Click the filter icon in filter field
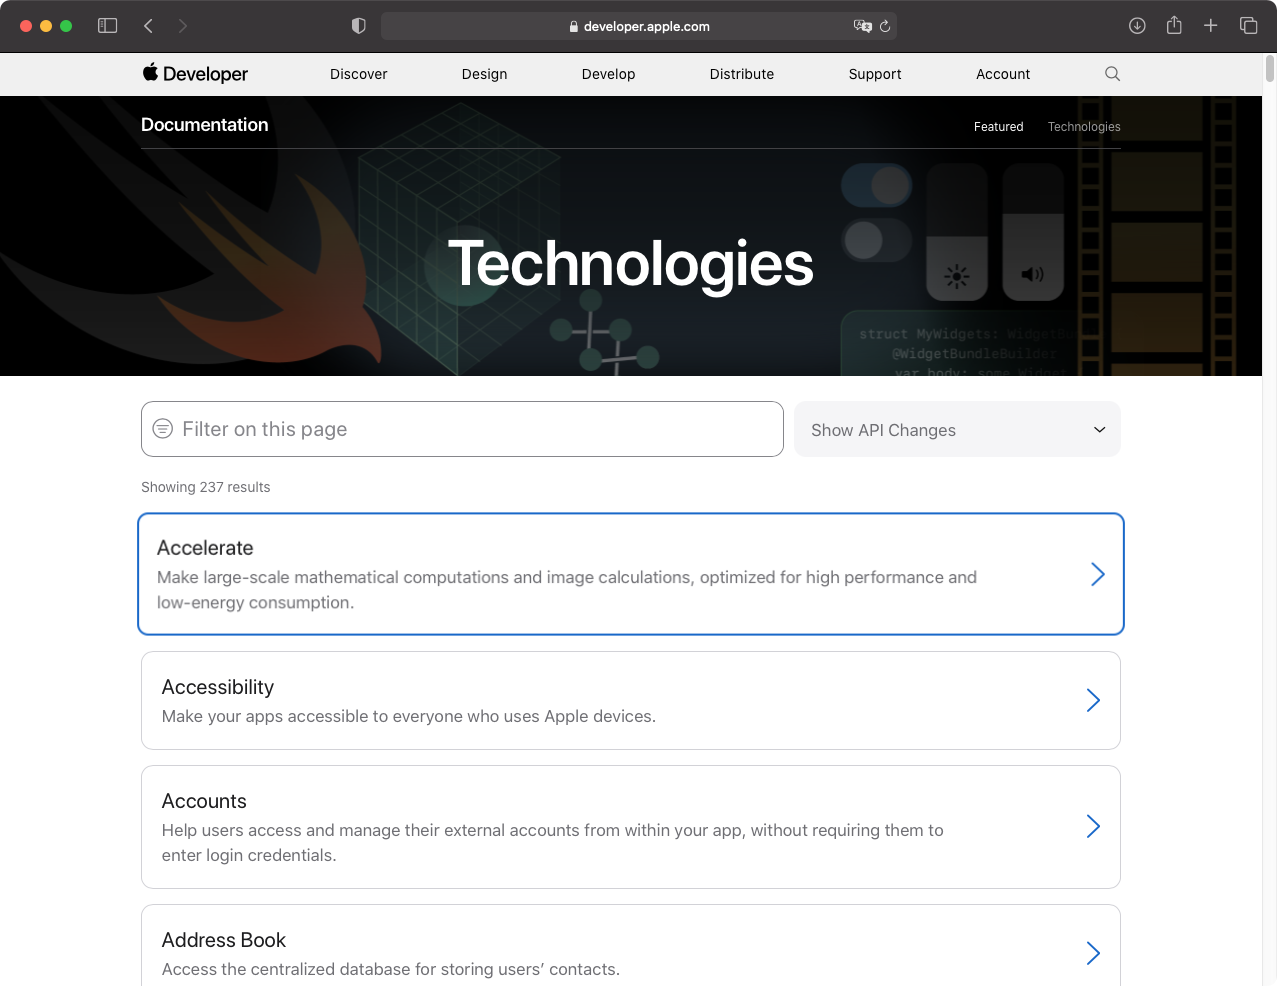Viewport: 1277px width, 986px height. 162,429
